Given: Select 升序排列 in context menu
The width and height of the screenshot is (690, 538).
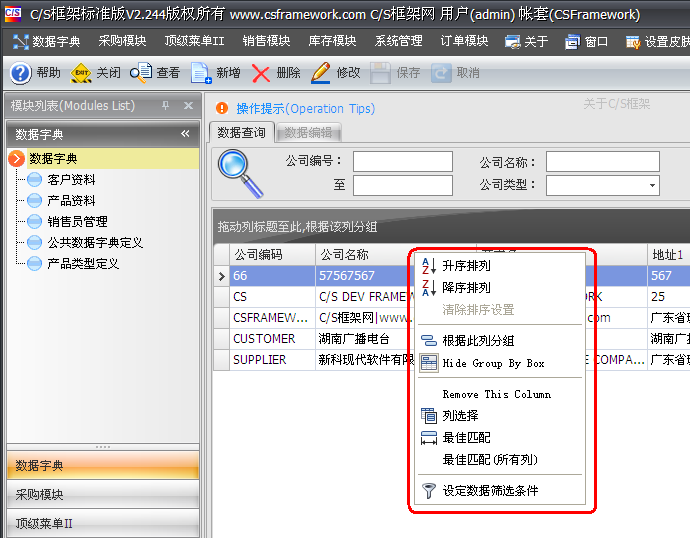Looking at the screenshot, I should (466, 266).
